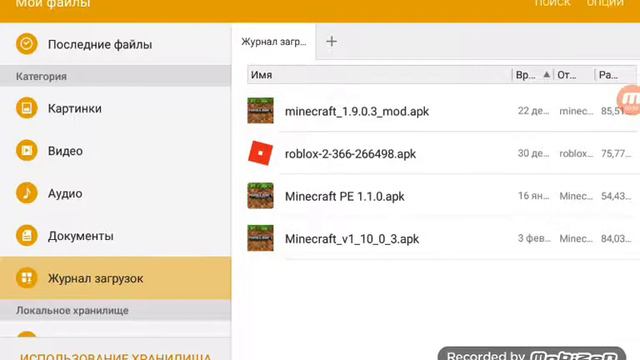Open Minecraft PE 1.1.0.apk thumbnail icon

260,196
